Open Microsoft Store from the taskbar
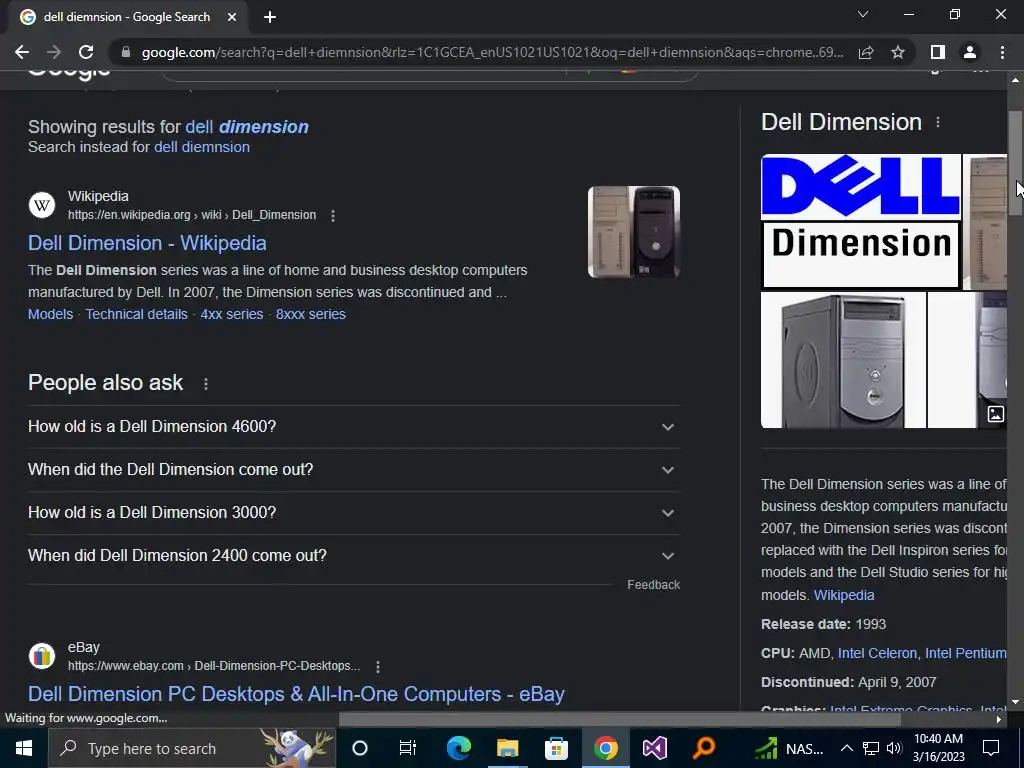1024x768 pixels. click(x=556, y=748)
